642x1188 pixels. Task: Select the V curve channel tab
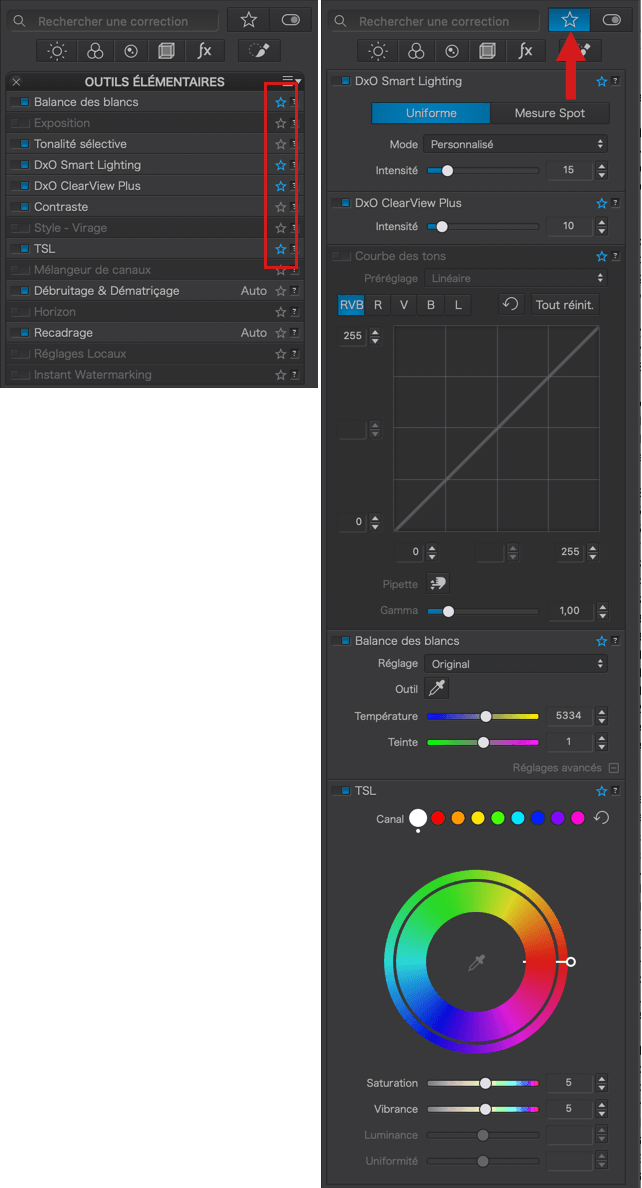click(404, 305)
